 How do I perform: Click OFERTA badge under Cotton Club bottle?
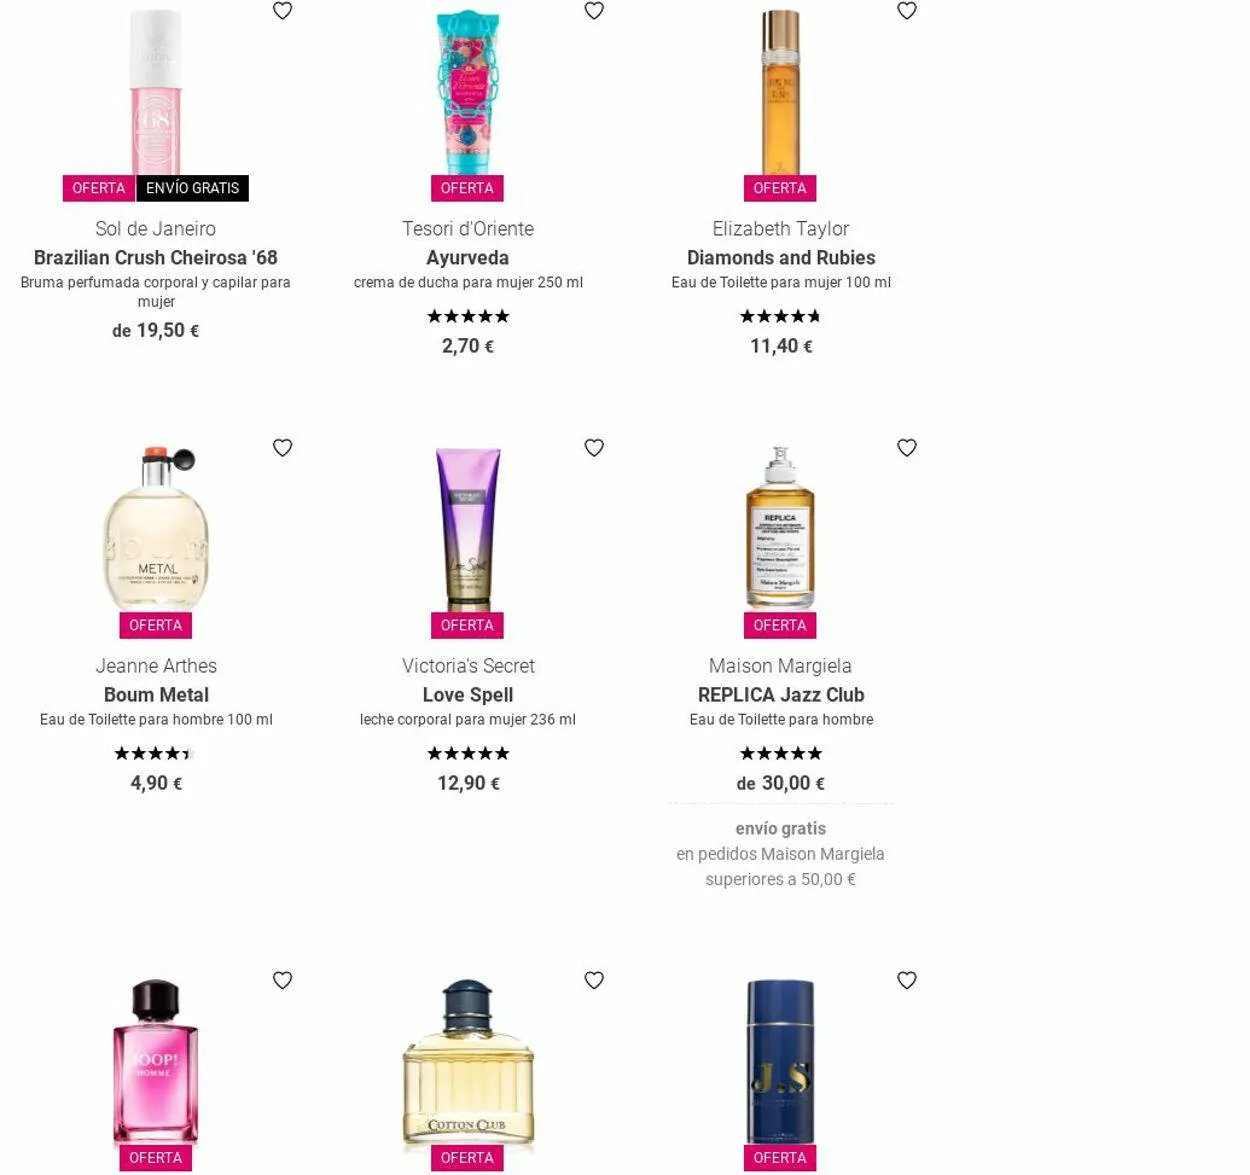click(x=467, y=1158)
